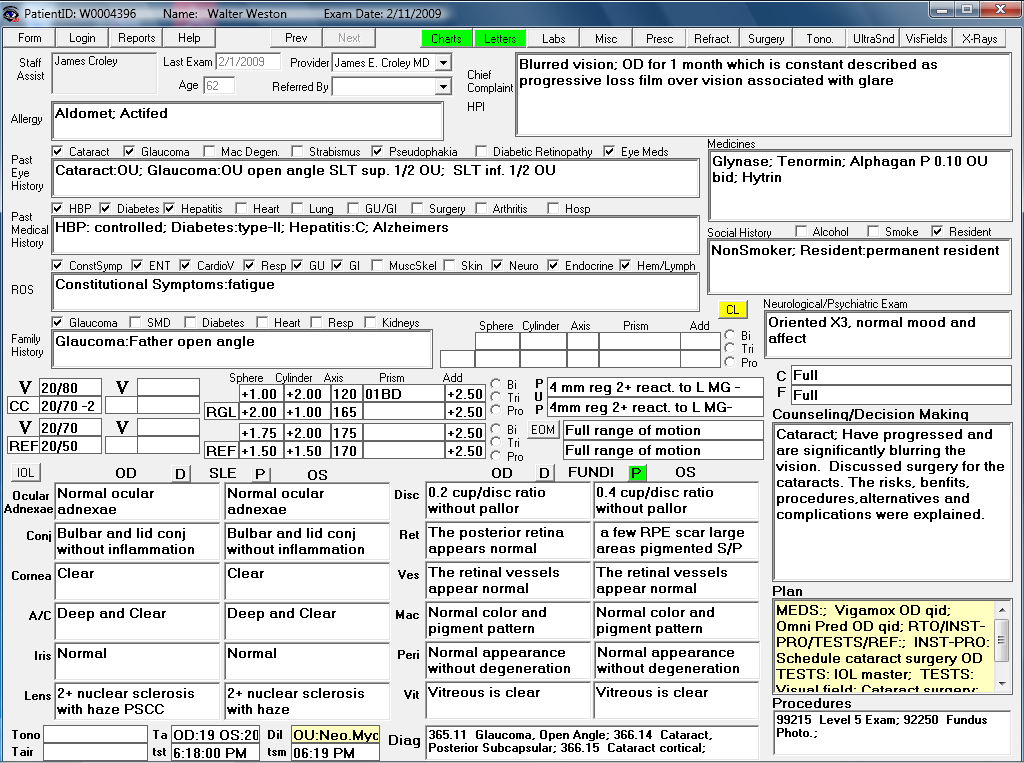Switch to the Tono. tab

[x=820, y=39]
